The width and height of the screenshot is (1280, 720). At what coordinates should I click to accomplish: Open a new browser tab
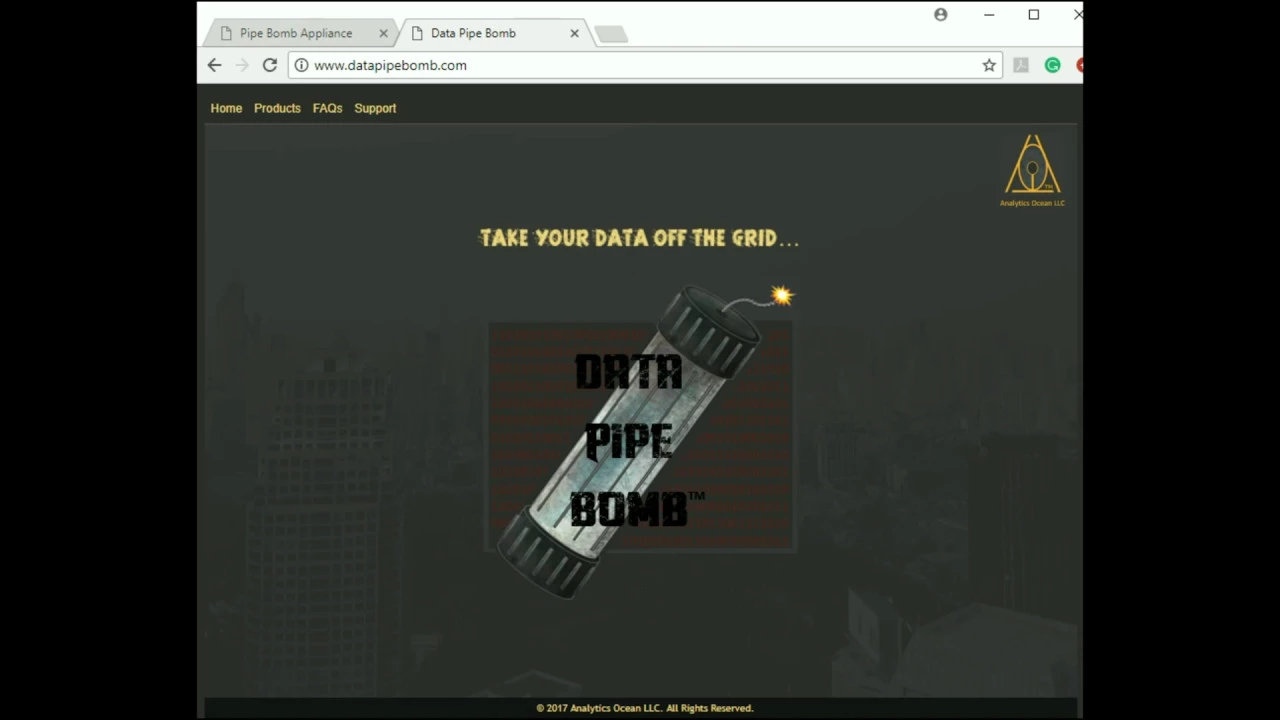coord(611,34)
